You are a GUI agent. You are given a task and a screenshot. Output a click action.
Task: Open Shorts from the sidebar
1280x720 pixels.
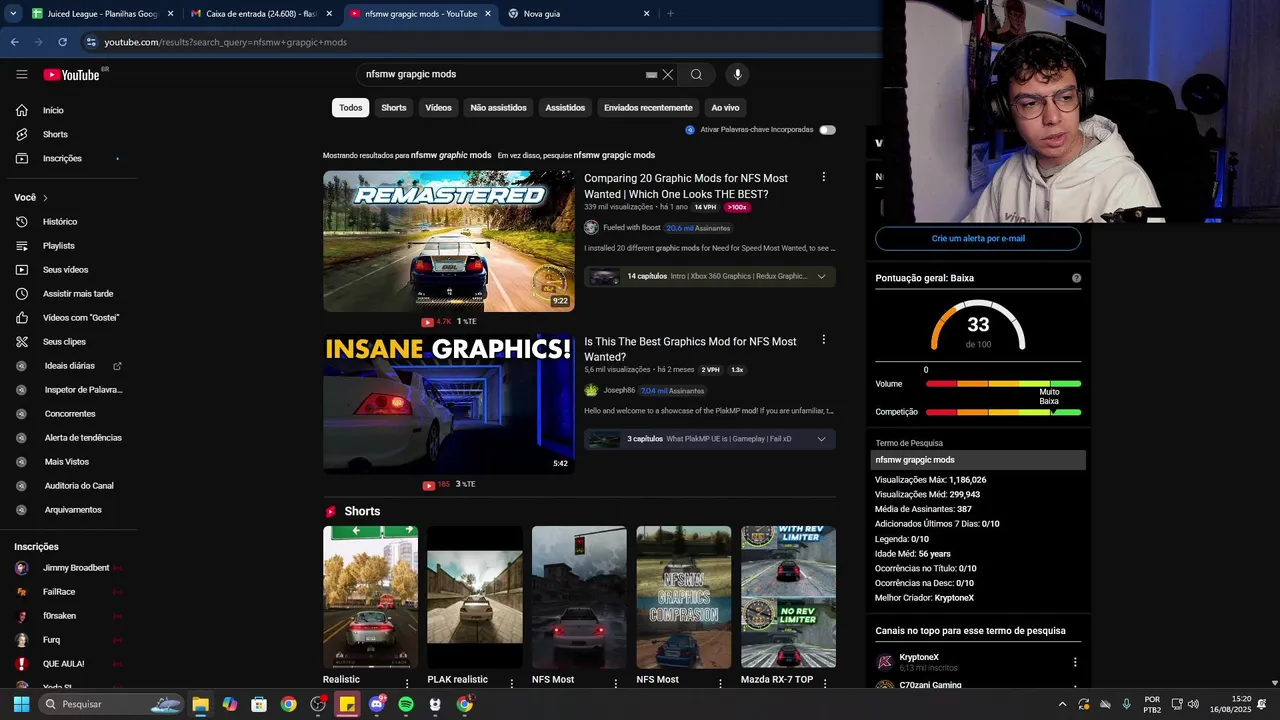click(55, 134)
